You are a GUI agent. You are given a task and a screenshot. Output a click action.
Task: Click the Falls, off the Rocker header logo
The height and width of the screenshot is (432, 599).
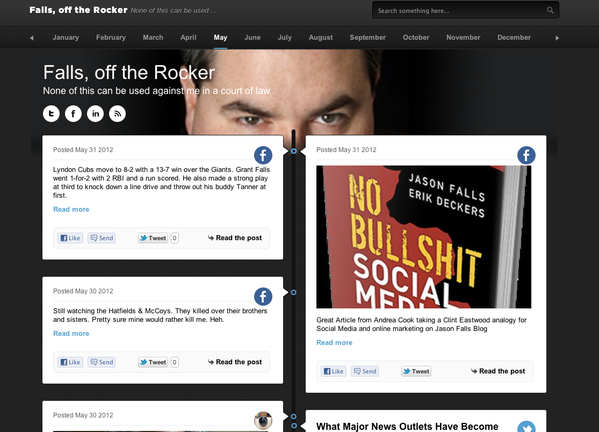point(78,10)
